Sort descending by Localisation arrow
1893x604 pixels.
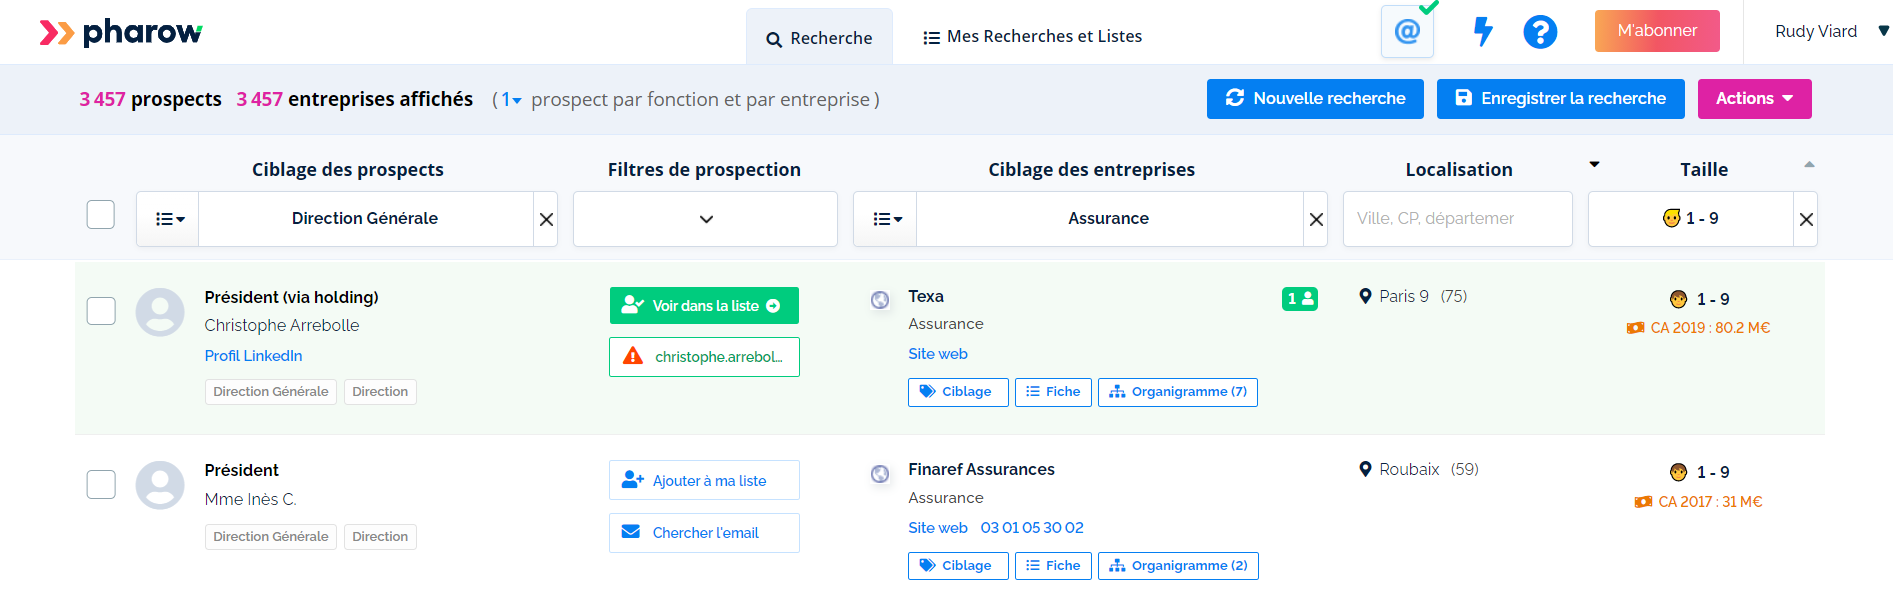click(1595, 164)
